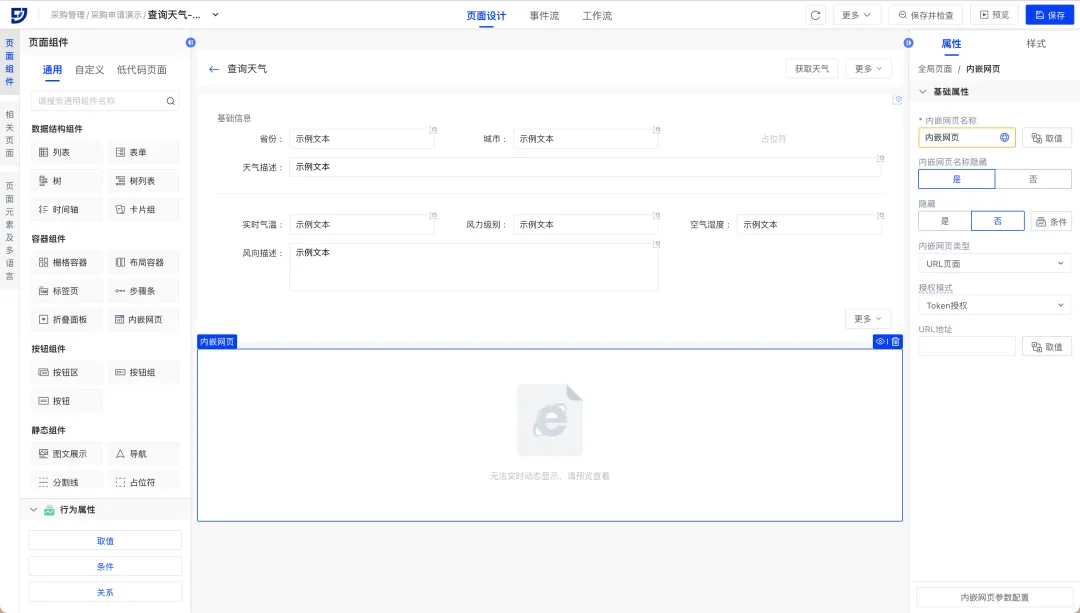The height and width of the screenshot is (613, 1080).
Task: Open the 内嵌网页类型 dropdown
Action: point(995,264)
